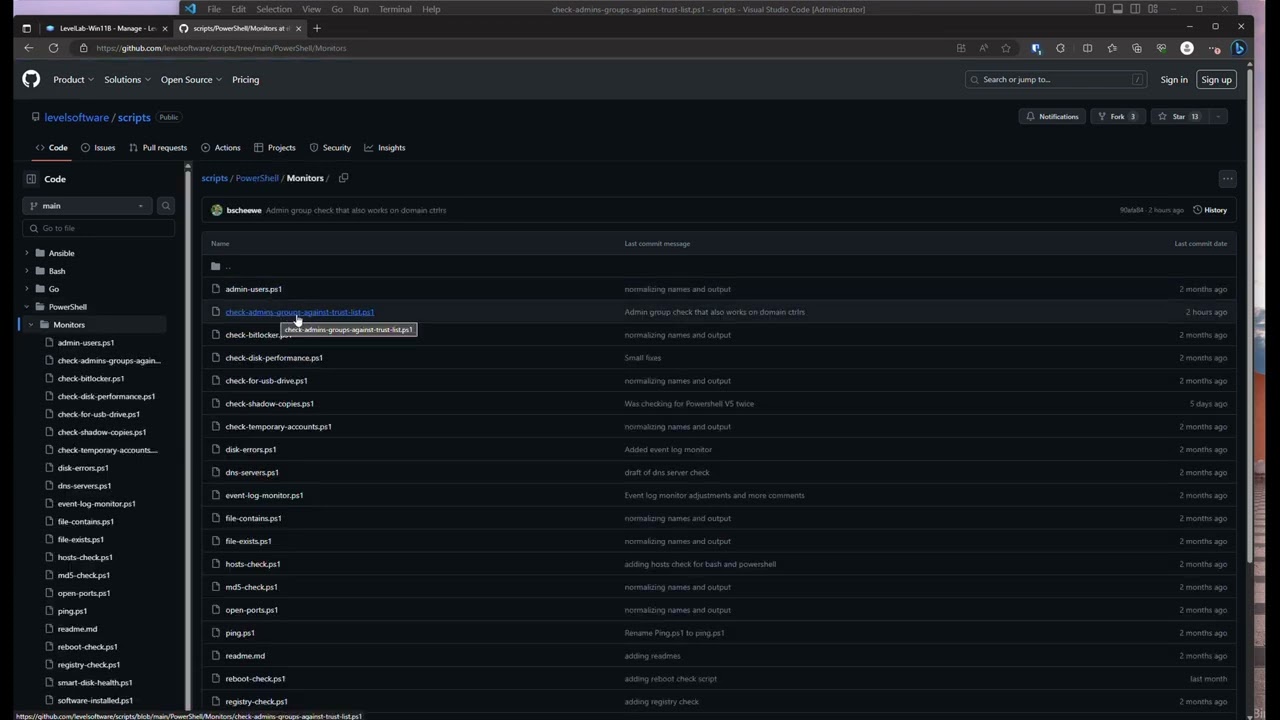View commit History link
This screenshot has width=1280, height=720.
[x=1210, y=210]
